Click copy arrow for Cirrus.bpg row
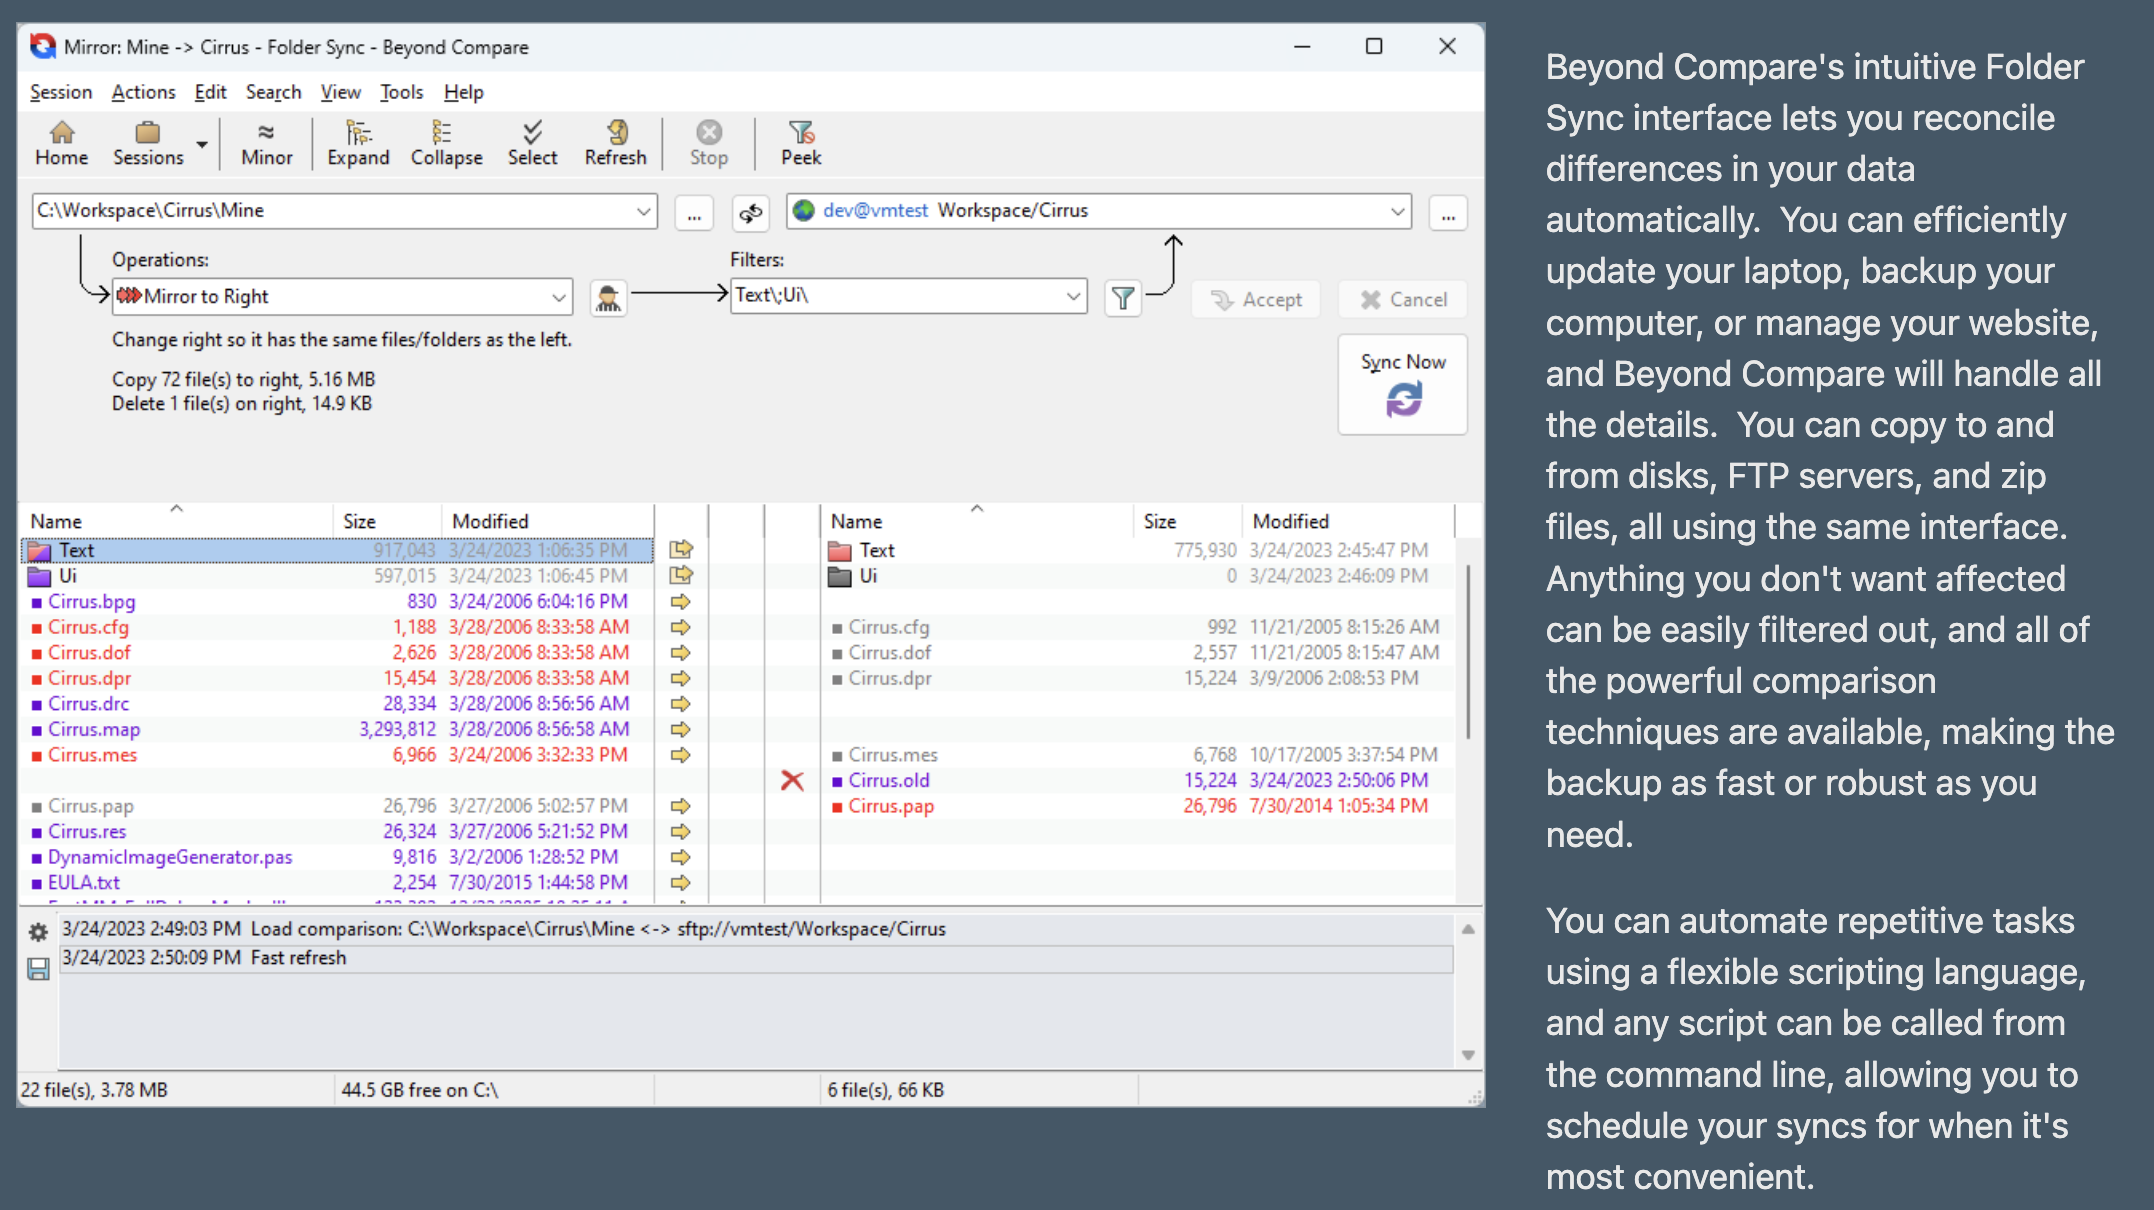The image size is (2154, 1210). 681,602
